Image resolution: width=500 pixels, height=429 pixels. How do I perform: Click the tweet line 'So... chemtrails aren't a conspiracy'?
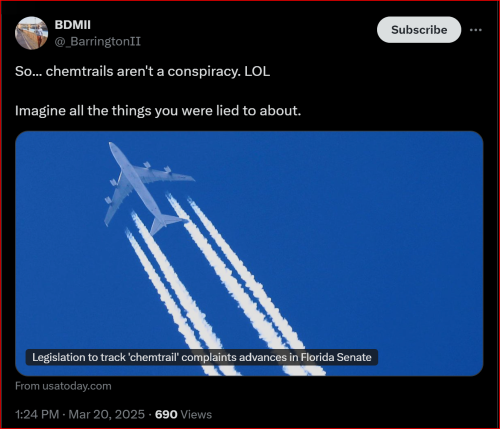coord(128,71)
